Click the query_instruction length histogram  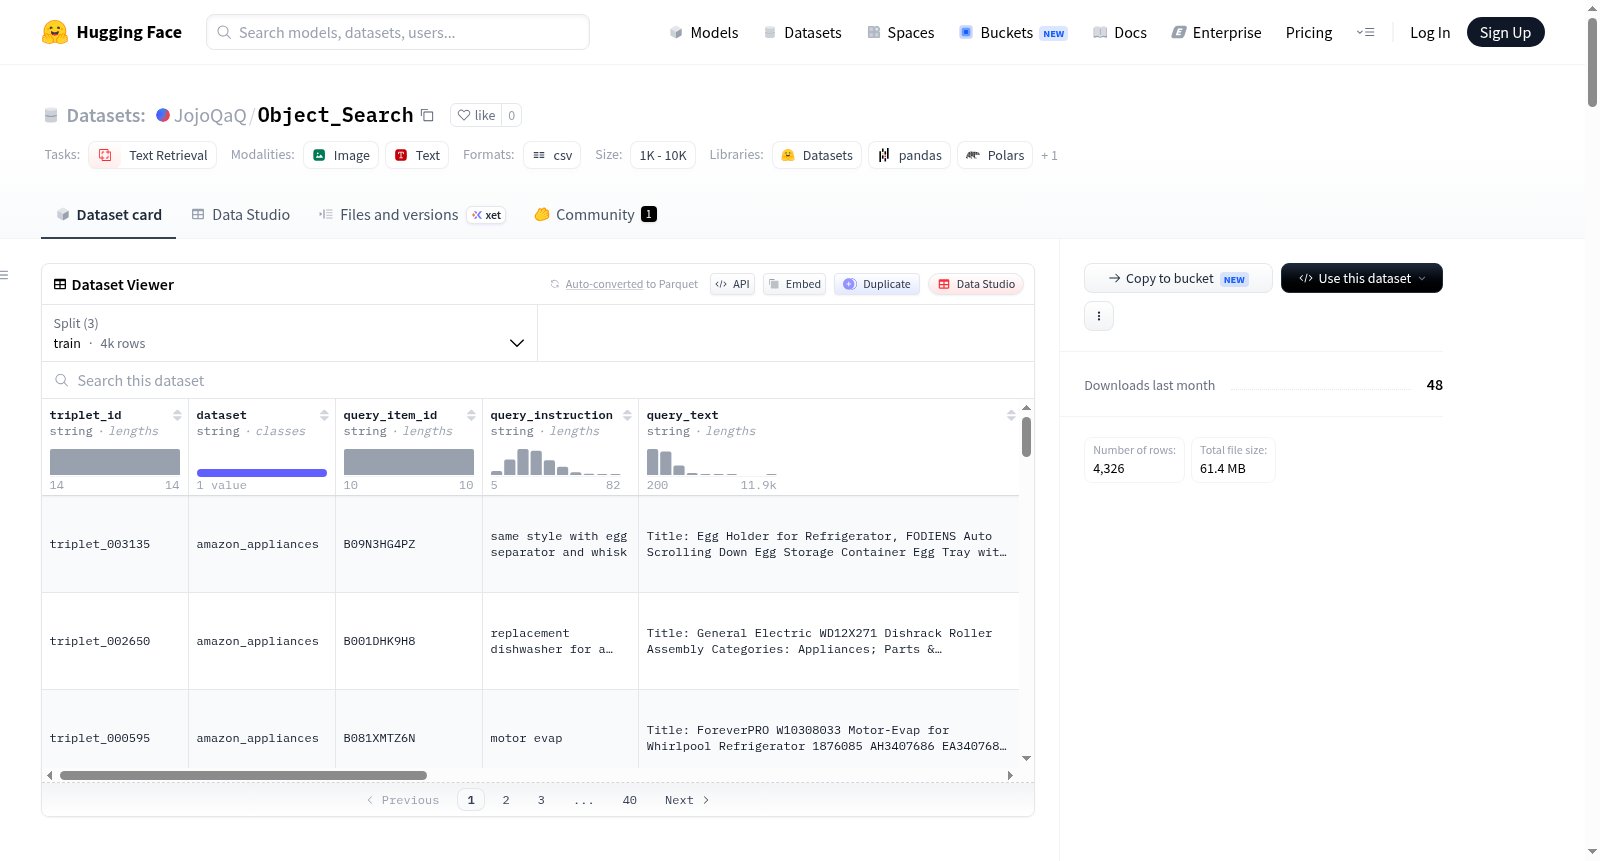pos(555,462)
